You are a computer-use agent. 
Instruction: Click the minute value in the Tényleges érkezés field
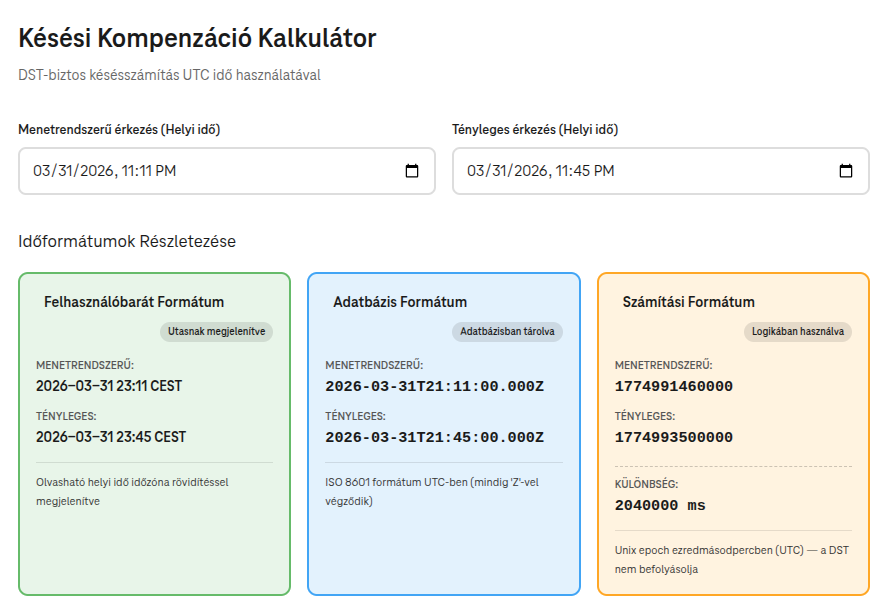pyautogui.click(x=583, y=170)
